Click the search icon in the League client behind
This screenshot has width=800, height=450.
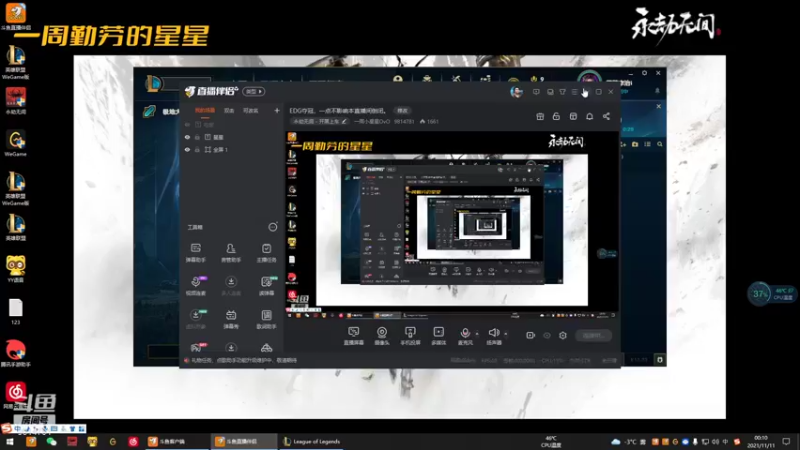660,144
